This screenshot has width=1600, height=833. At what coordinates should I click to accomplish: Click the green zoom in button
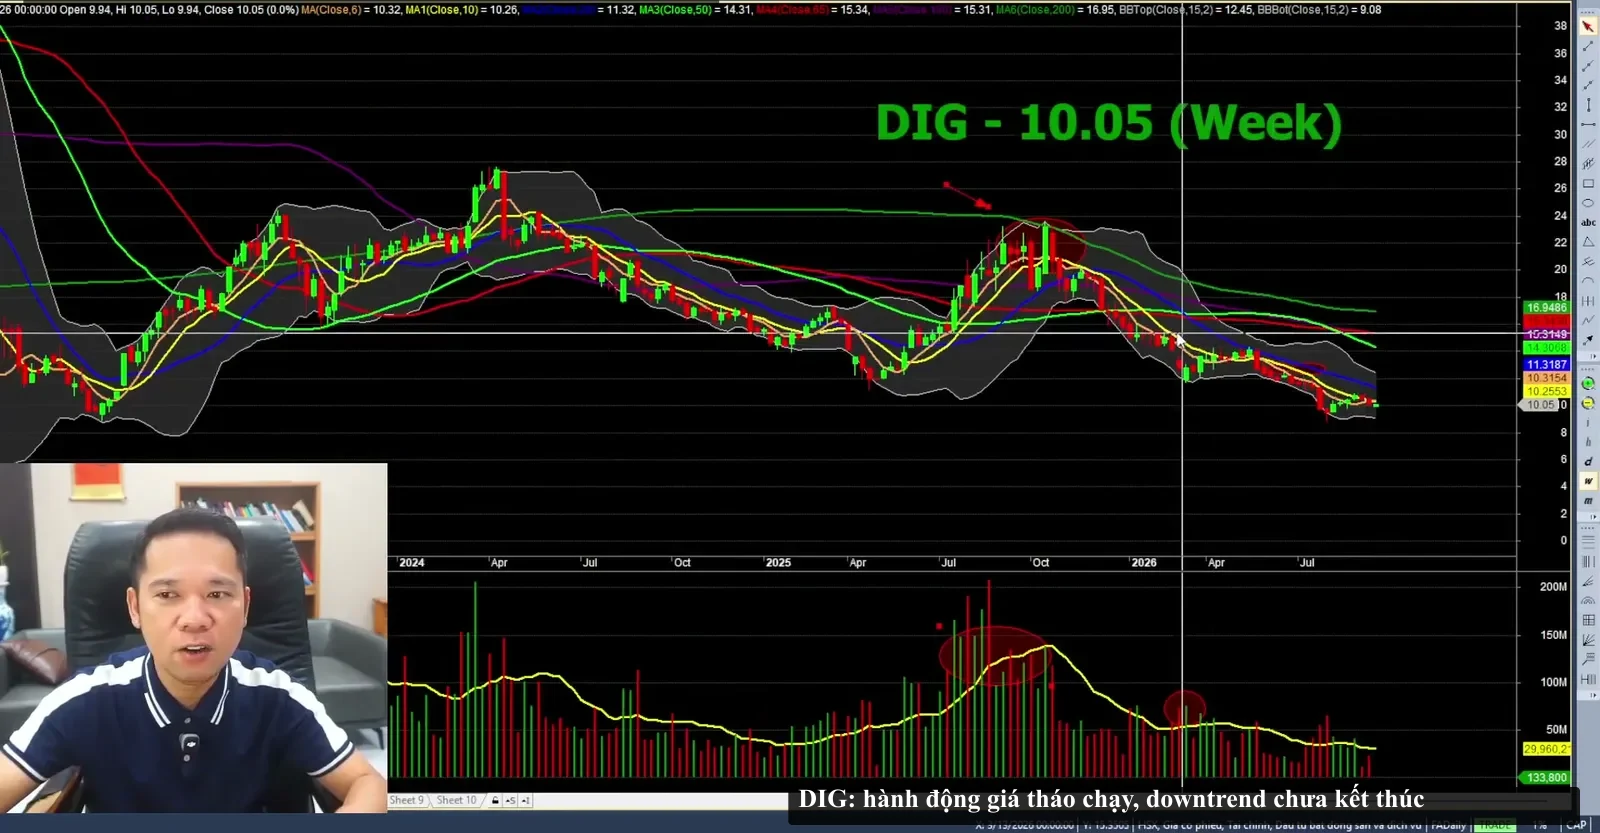1588,384
